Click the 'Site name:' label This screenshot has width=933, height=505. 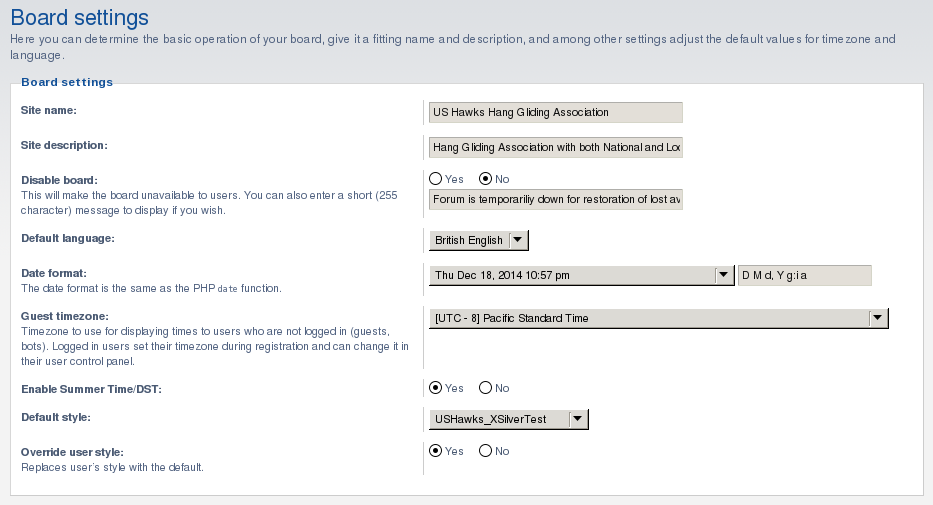tap(49, 110)
